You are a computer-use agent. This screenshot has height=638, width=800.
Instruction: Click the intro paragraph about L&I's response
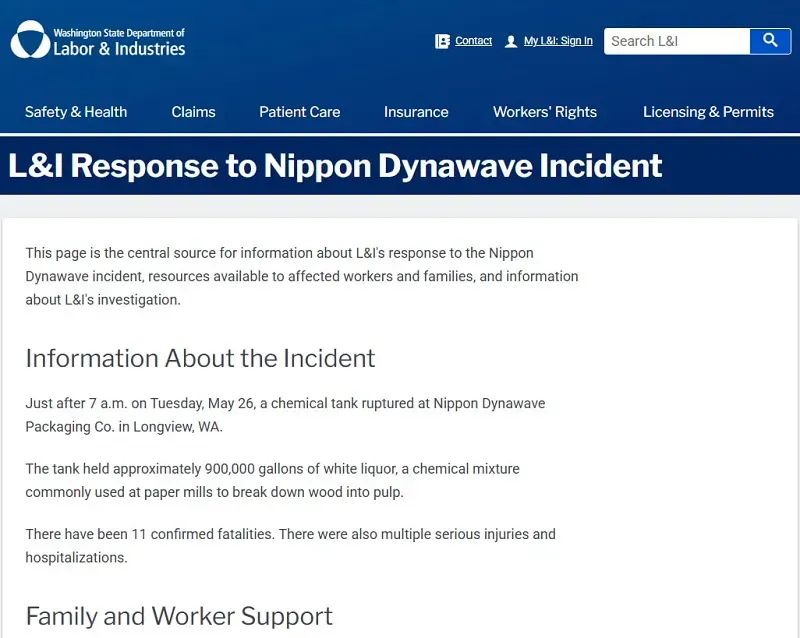point(302,276)
